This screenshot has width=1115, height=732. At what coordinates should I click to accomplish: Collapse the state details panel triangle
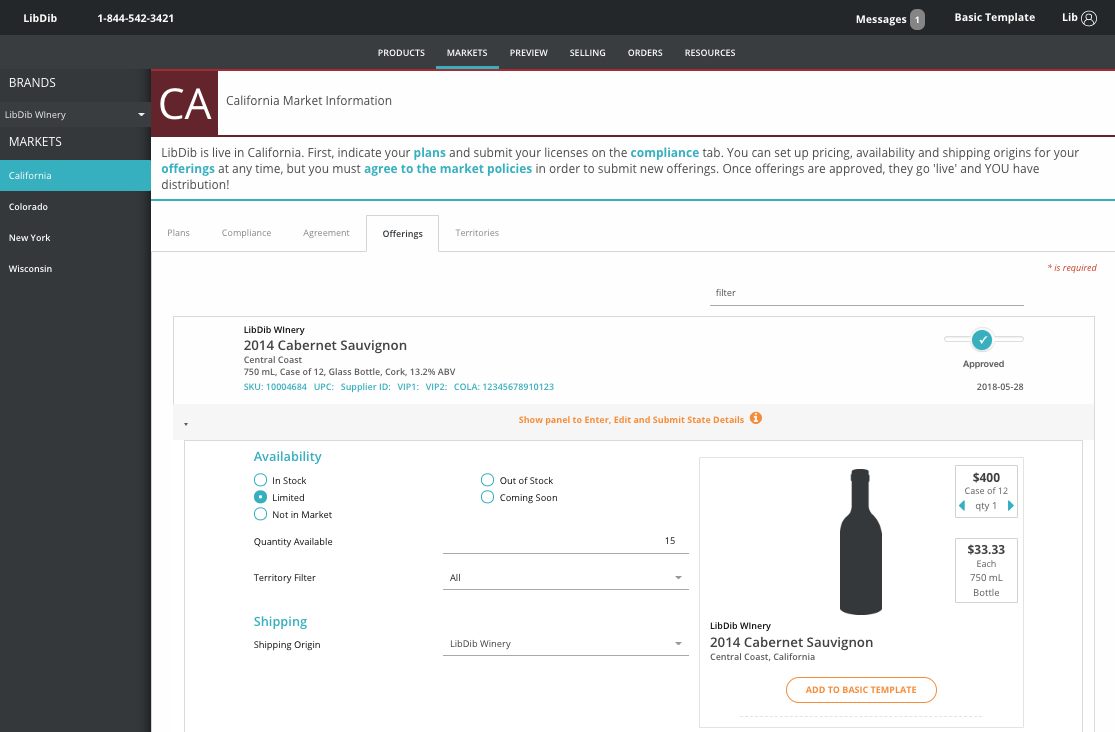coord(186,424)
